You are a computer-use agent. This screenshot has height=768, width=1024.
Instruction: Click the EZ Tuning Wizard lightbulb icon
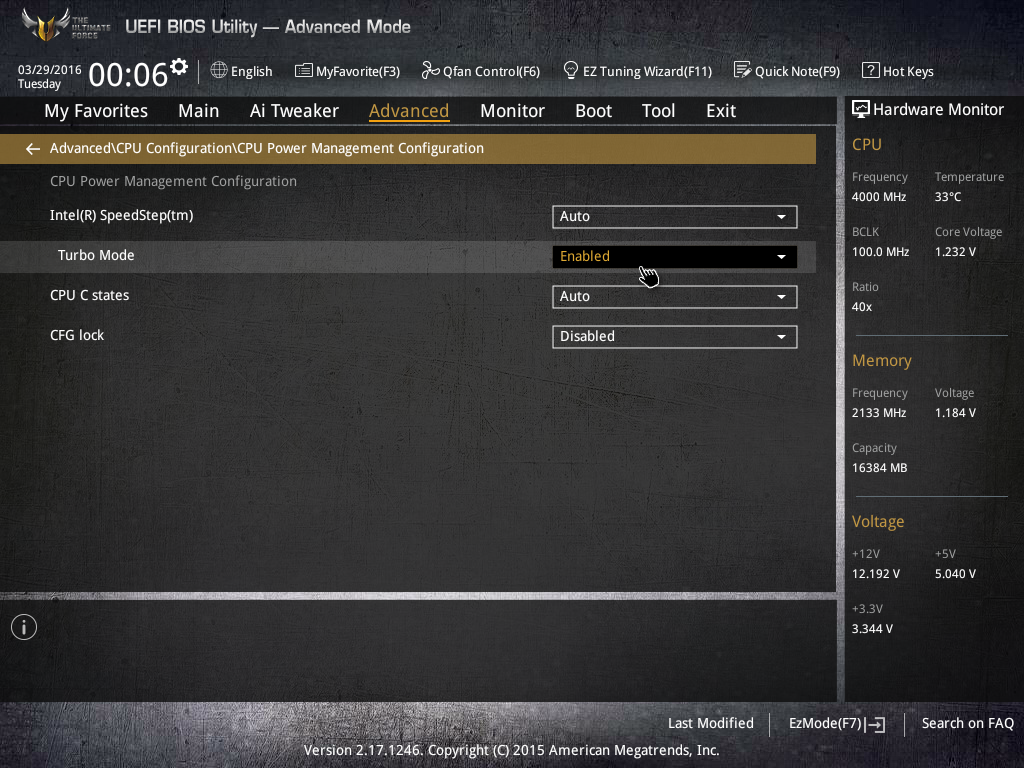coord(571,71)
